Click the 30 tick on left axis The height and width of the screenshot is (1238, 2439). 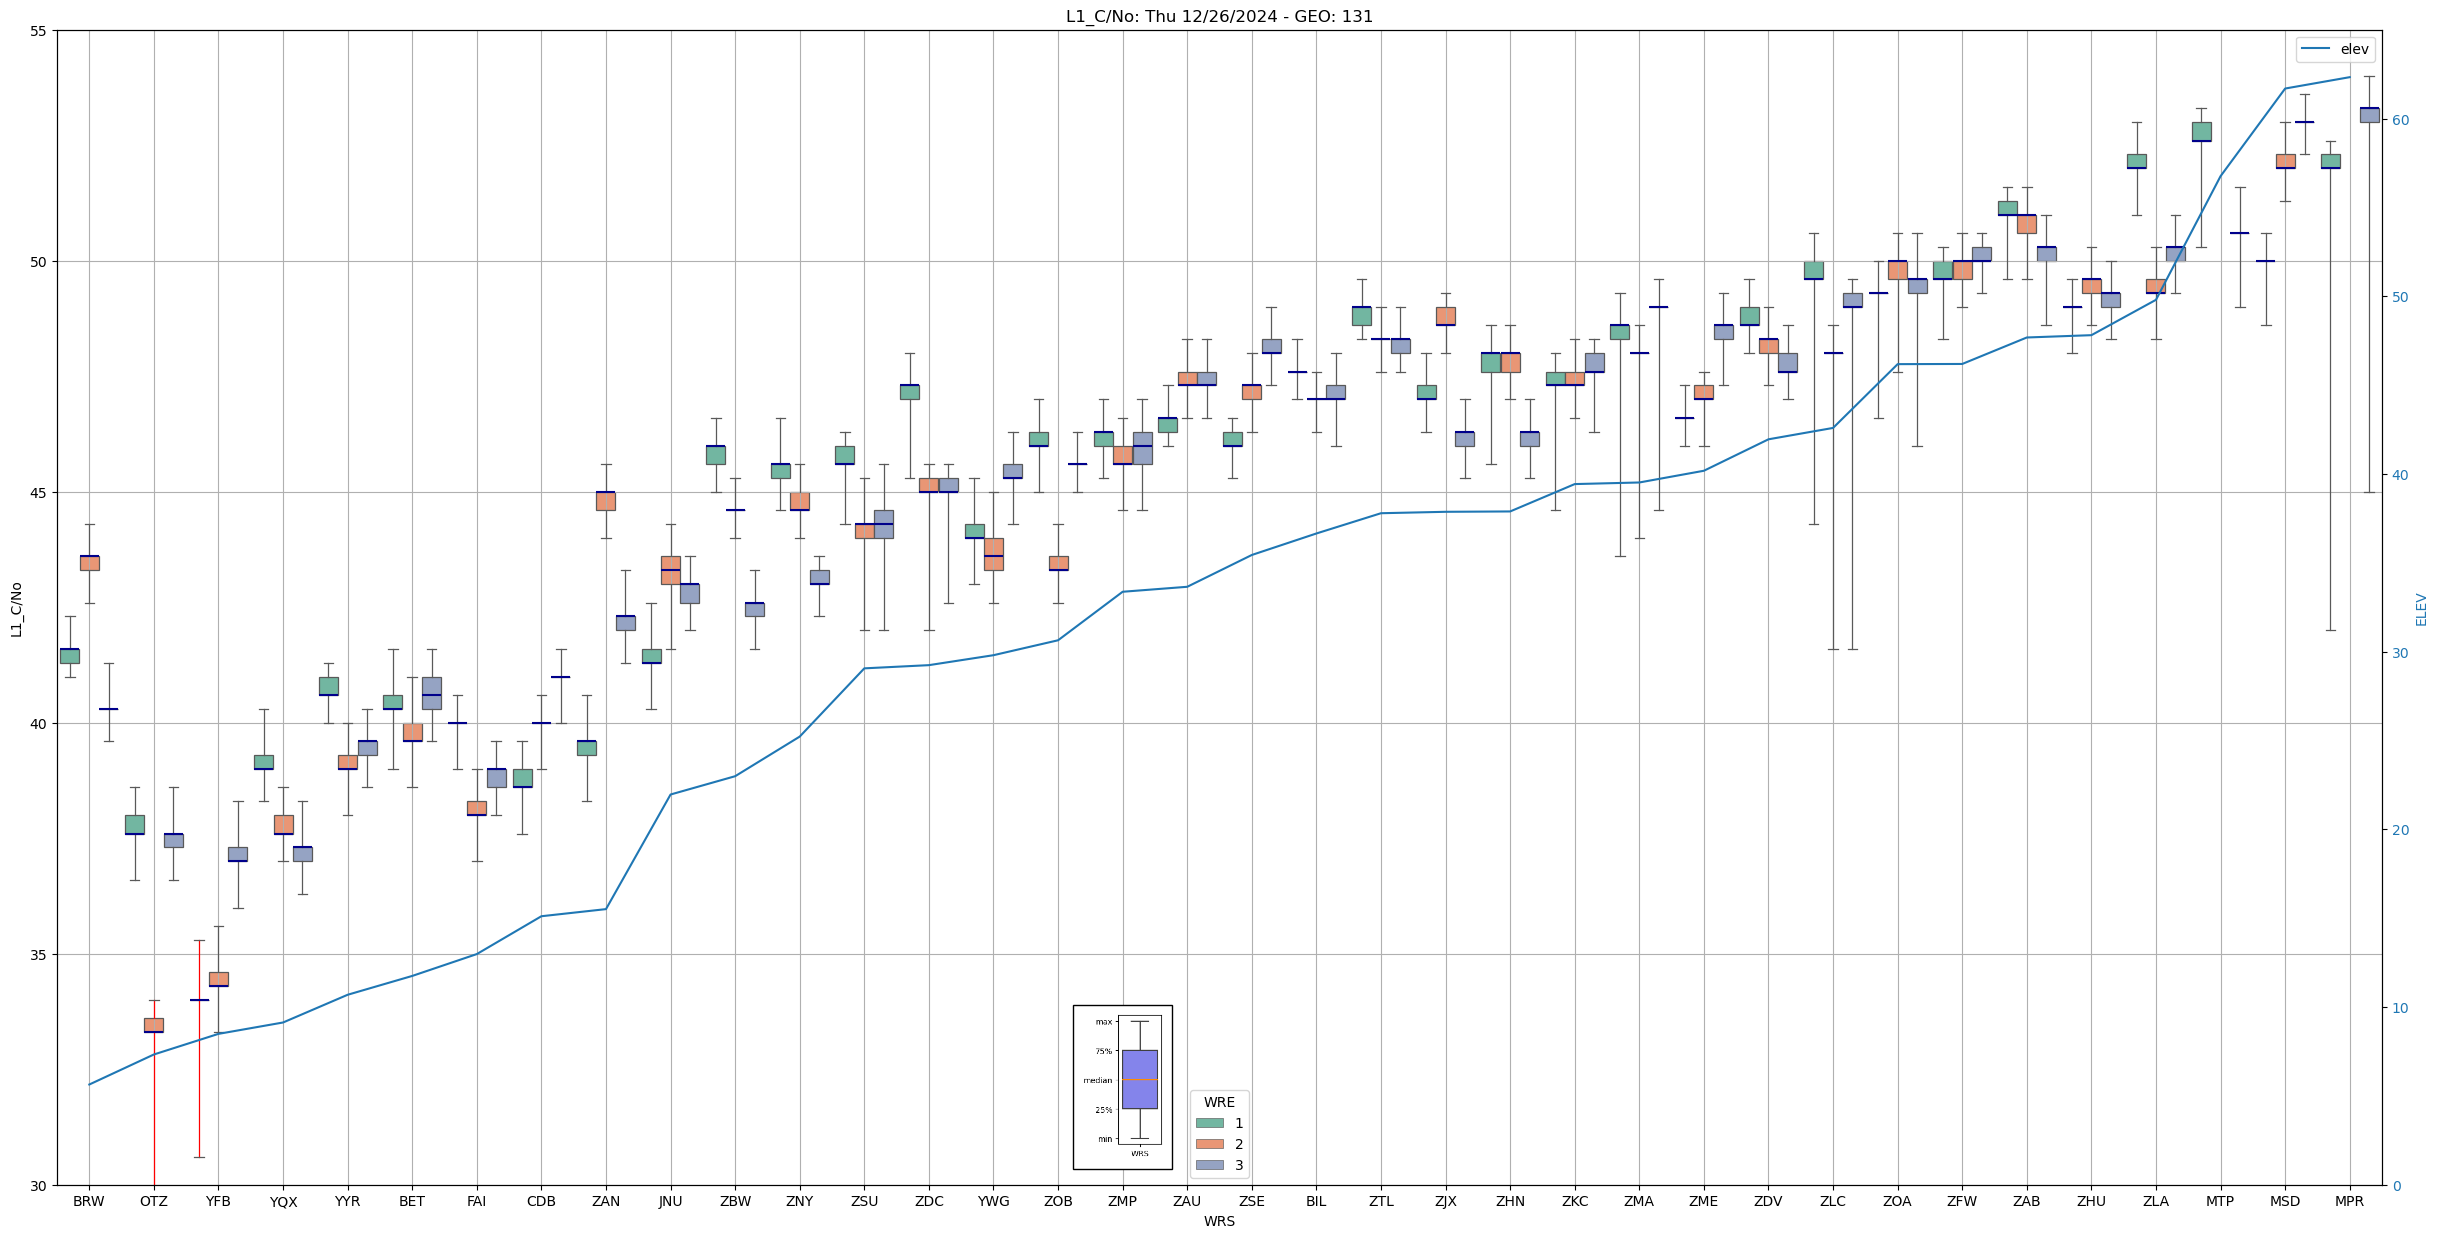(x=39, y=1186)
